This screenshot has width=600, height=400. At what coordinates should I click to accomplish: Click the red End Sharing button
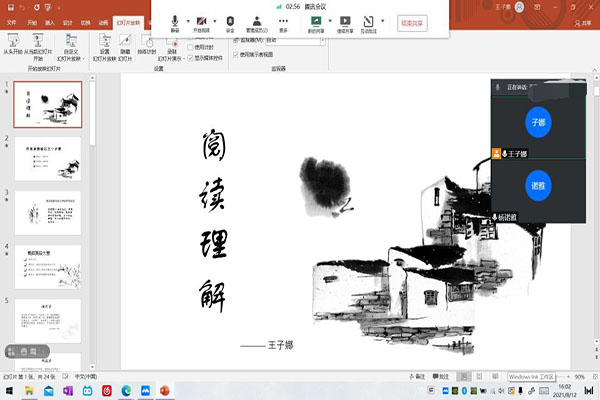410,21
